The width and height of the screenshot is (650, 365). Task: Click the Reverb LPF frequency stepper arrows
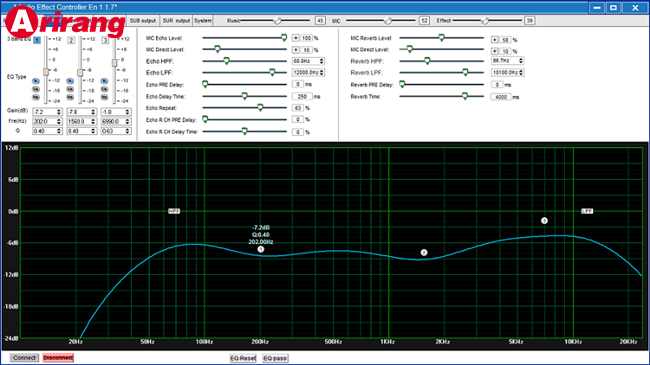521,73
